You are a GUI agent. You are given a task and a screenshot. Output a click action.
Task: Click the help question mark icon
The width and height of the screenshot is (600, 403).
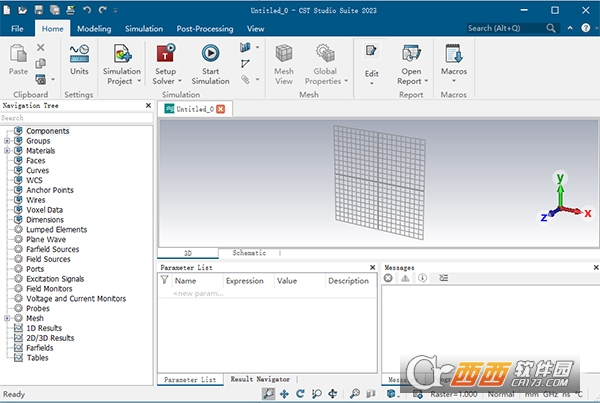(x=585, y=28)
